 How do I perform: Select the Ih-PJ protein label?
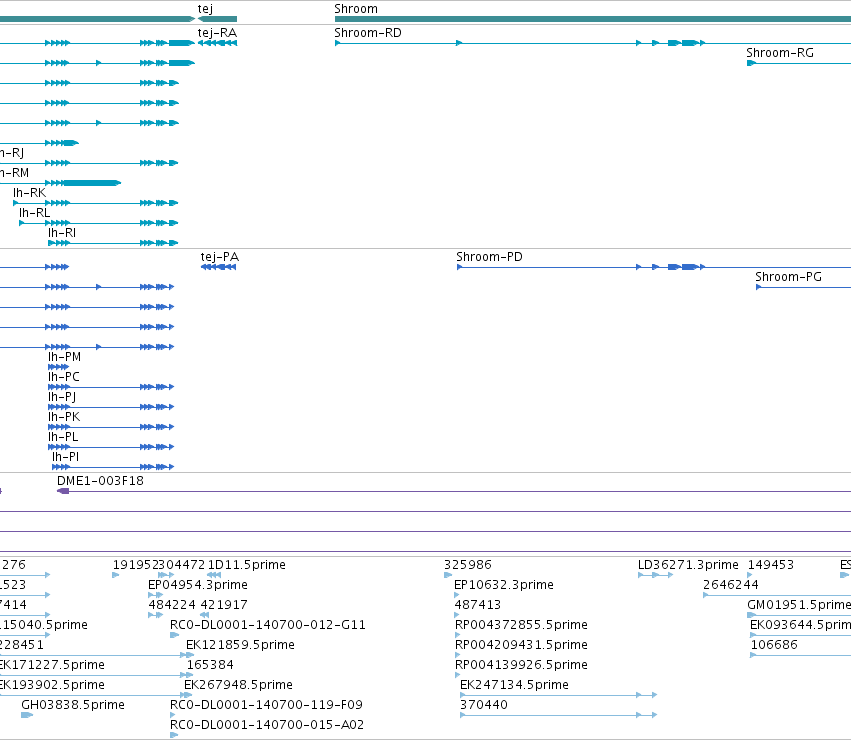[62, 397]
